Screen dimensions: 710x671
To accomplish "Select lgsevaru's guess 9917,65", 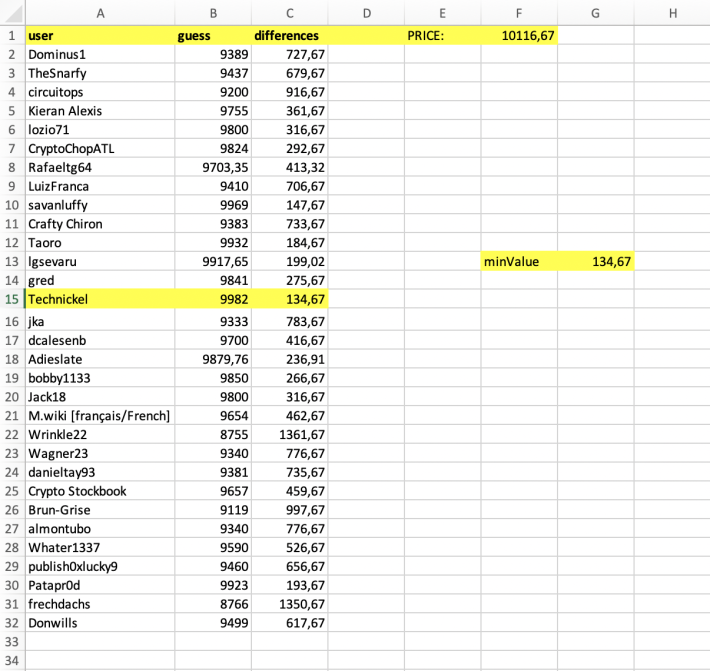I will pyautogui.click(x=213, y=261).
